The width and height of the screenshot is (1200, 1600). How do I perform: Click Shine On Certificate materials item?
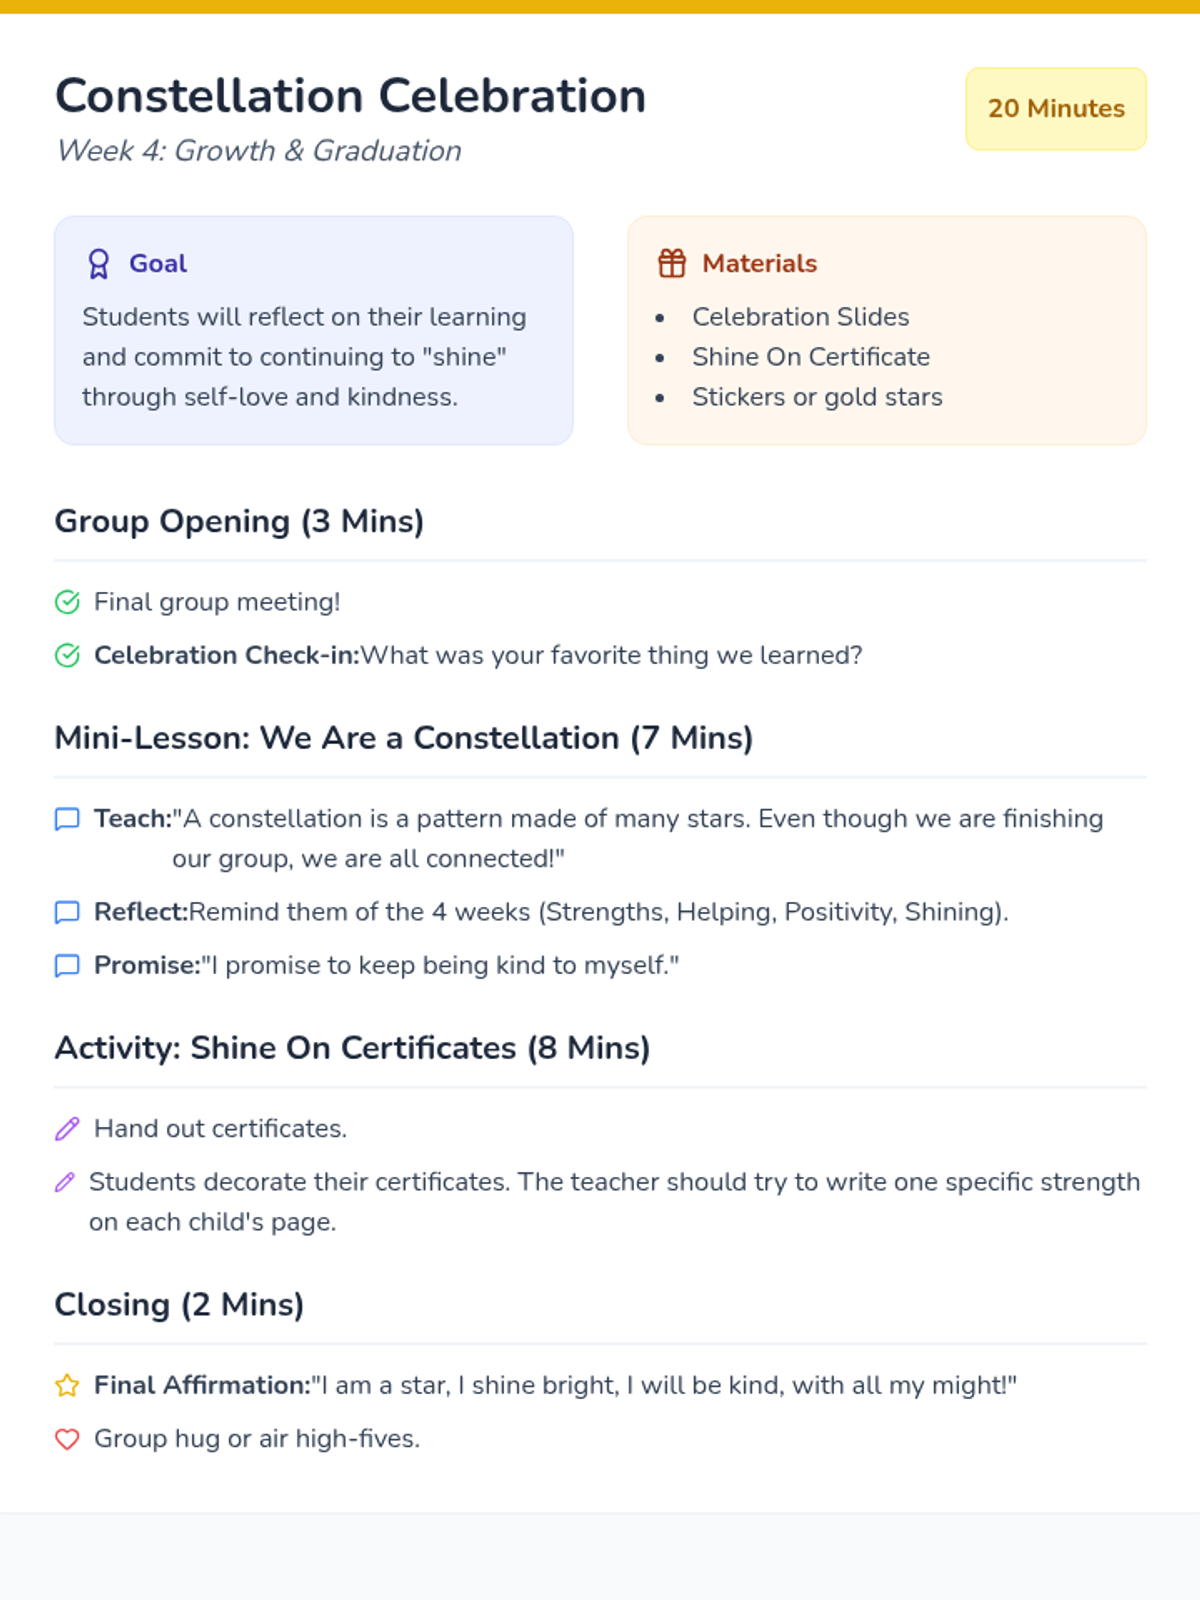pyautogui.click(x=810, y=357)
